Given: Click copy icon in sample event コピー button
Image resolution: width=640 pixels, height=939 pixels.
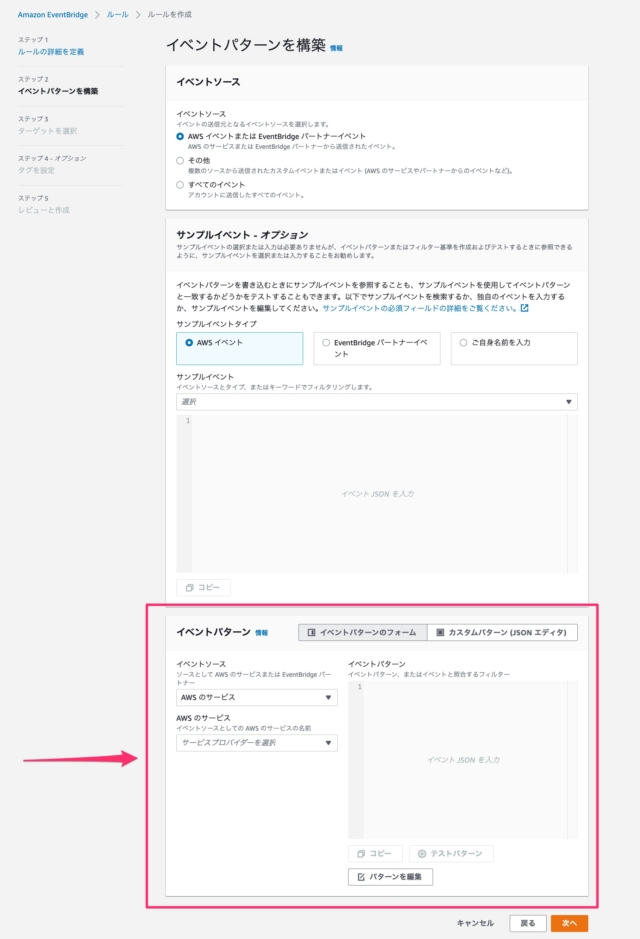Looking at the screenshot, I should pos(190,587).
